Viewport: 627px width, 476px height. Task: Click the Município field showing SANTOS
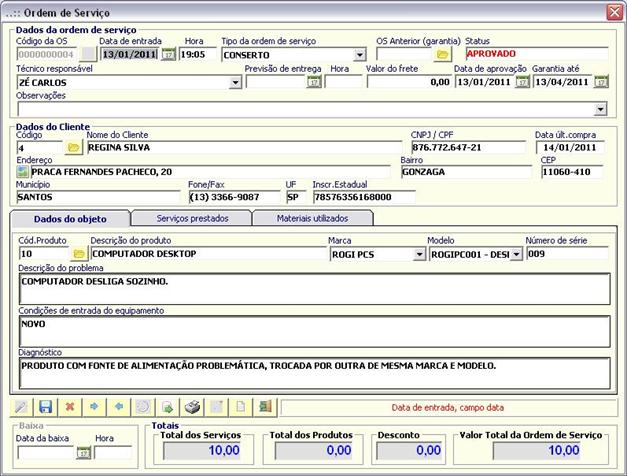[98, 197]
